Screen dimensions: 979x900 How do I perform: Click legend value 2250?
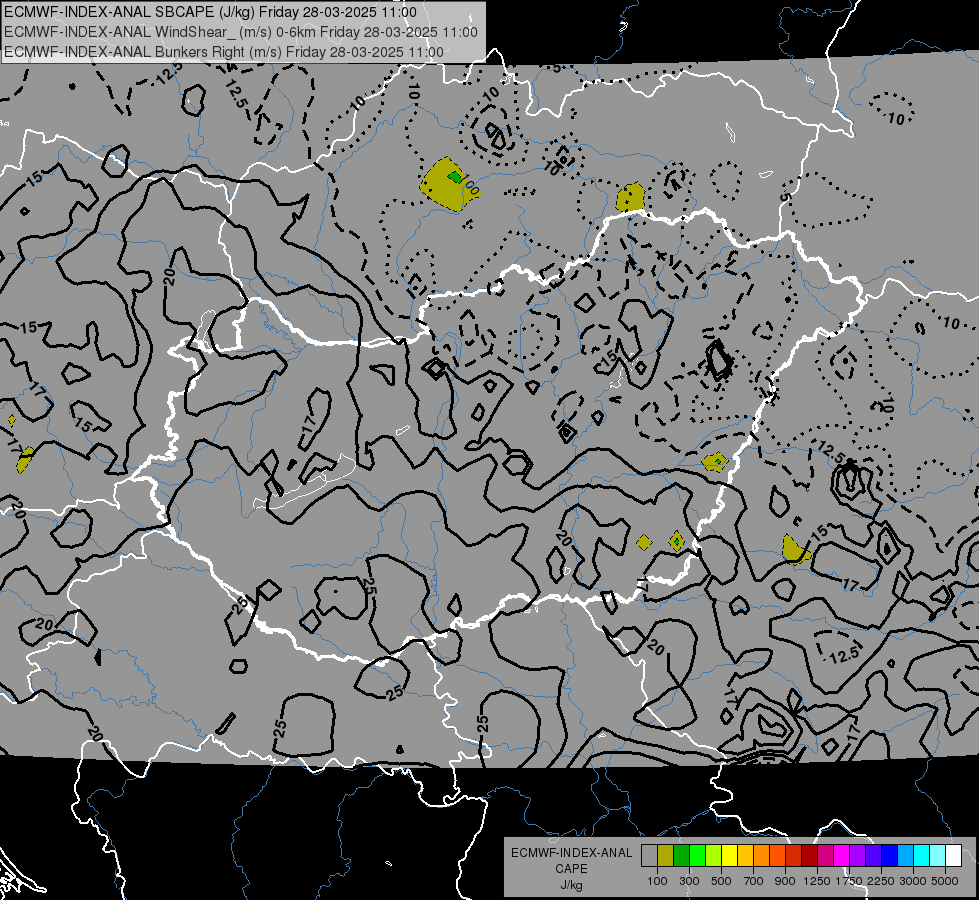pos(881,881)
